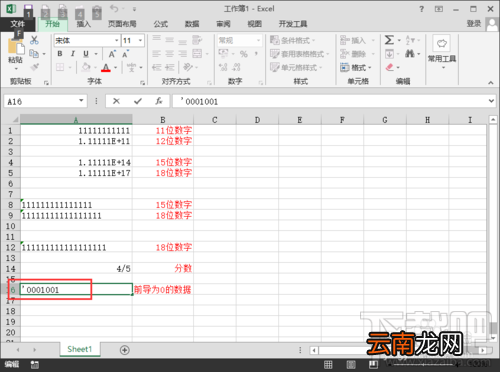The width and height of the screenshot is (500, 372).
Task: Switch to 插入 ribbon tab
Action: pyautogui.click(x=83, y=24)
